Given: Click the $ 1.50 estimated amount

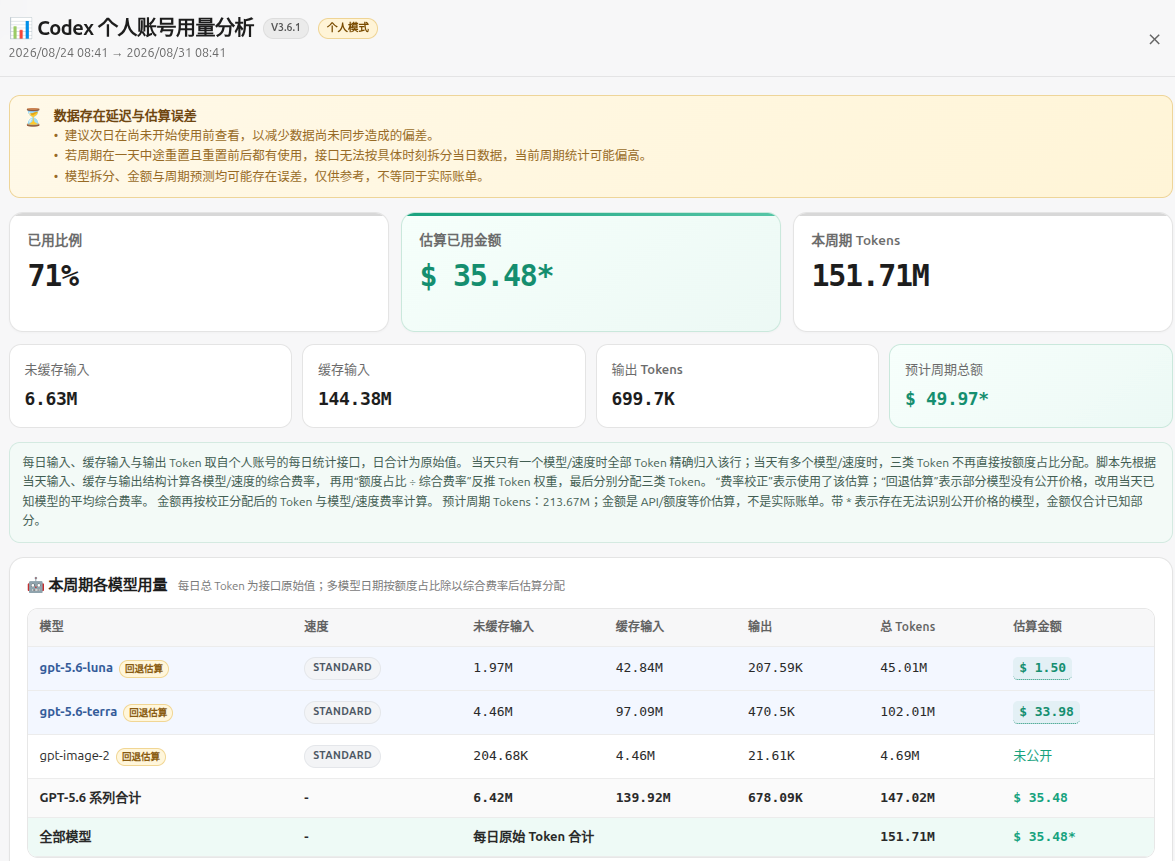Looking at the screenshot, I should click(x=1042, y=668).
